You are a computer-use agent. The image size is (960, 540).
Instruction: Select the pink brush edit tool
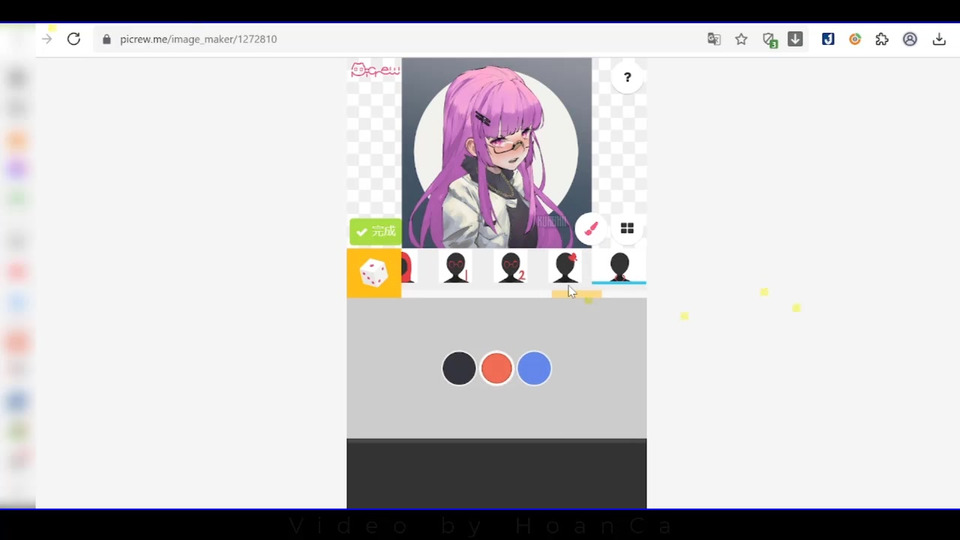pyautogui.click(x=591, y=228)
